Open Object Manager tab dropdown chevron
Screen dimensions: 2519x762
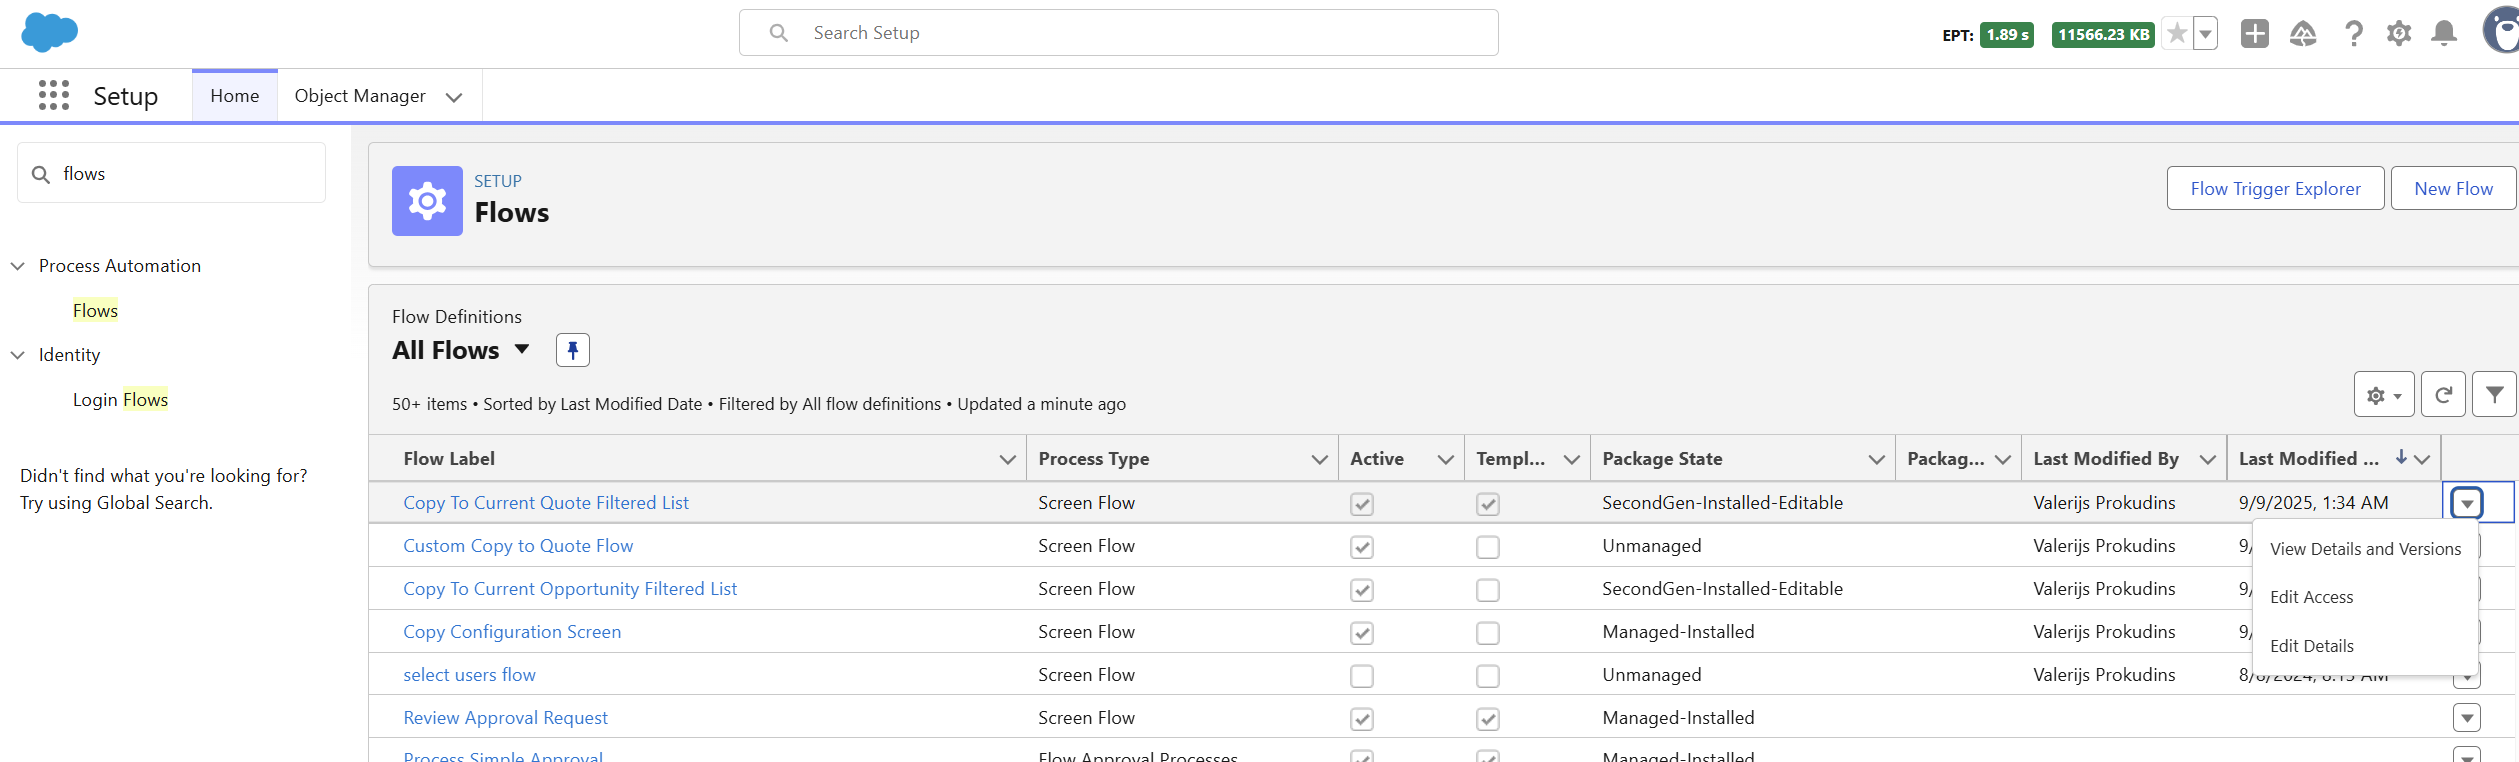point(454,97)
